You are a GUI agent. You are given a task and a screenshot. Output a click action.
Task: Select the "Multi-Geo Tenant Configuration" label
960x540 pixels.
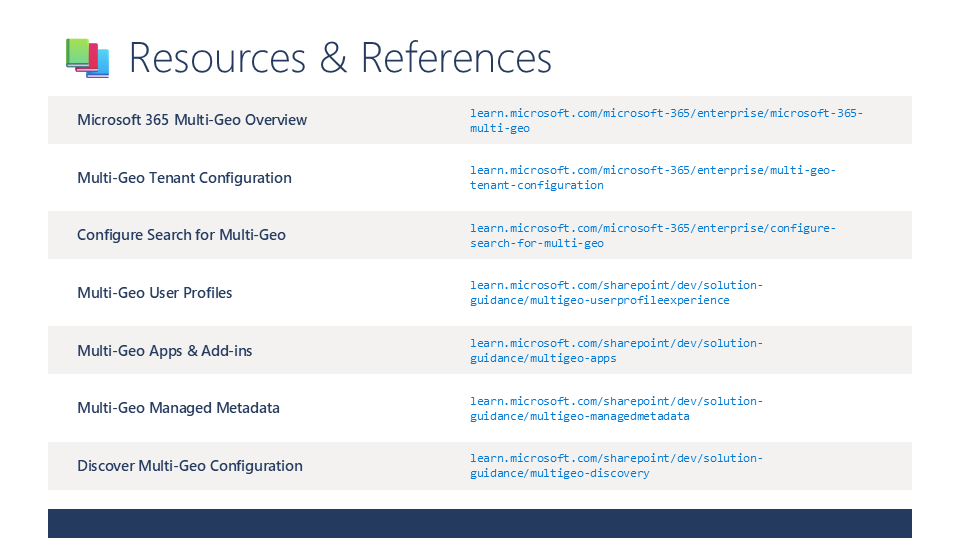(x=184, y=178)
